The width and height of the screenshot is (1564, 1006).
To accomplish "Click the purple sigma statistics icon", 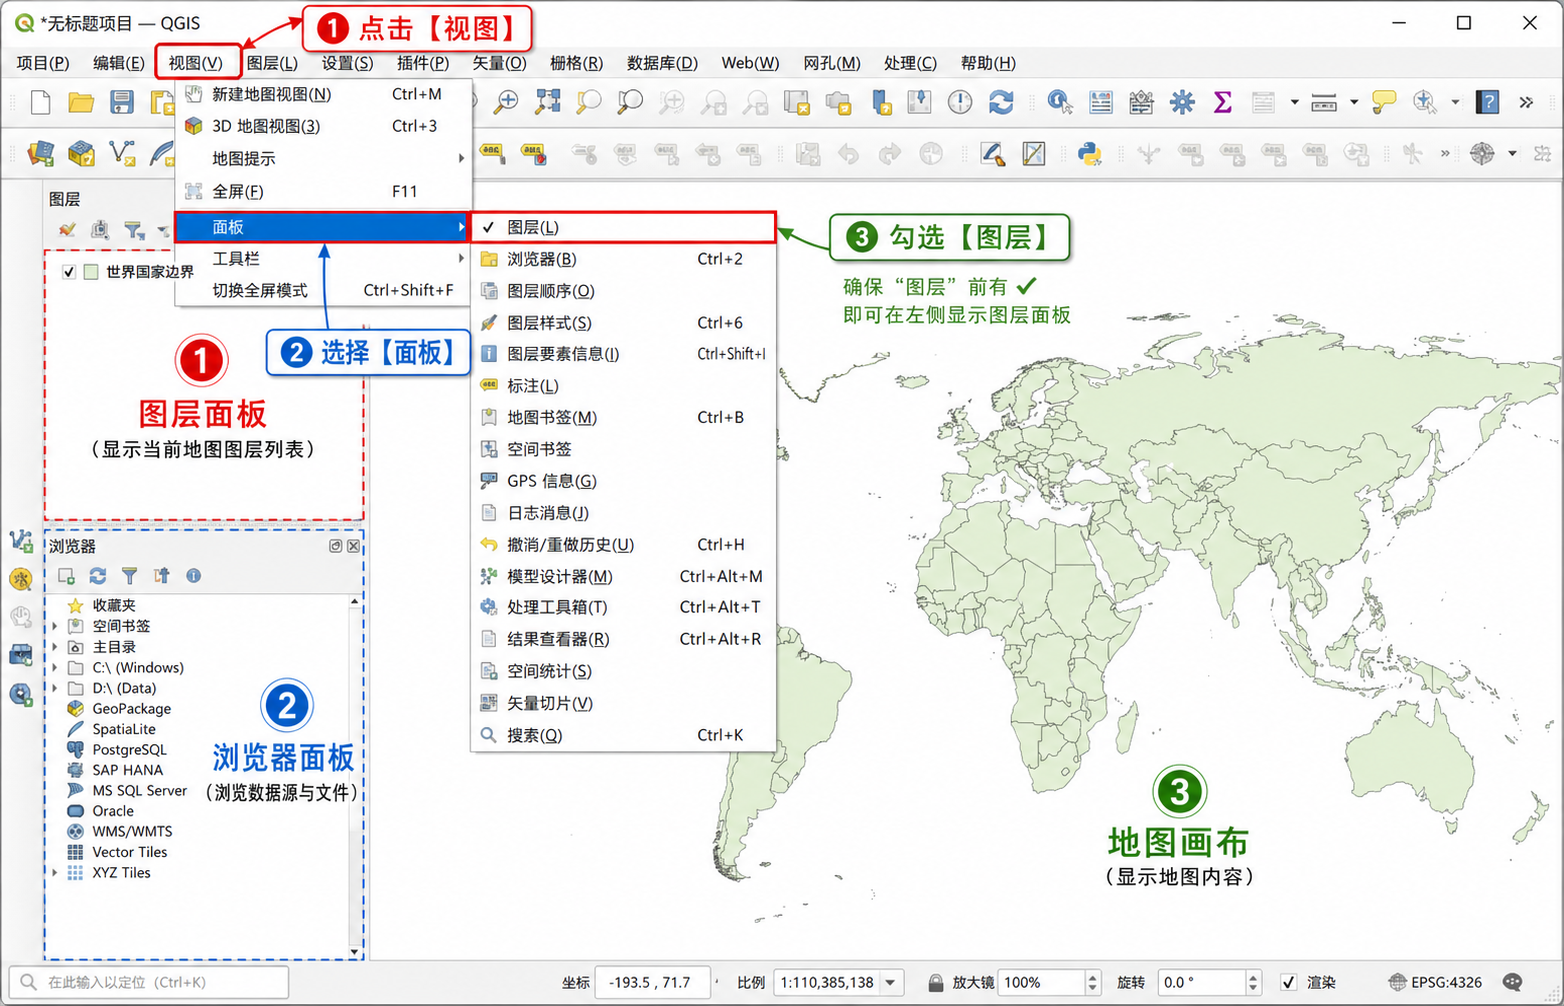I will [x=1222, y=102].
